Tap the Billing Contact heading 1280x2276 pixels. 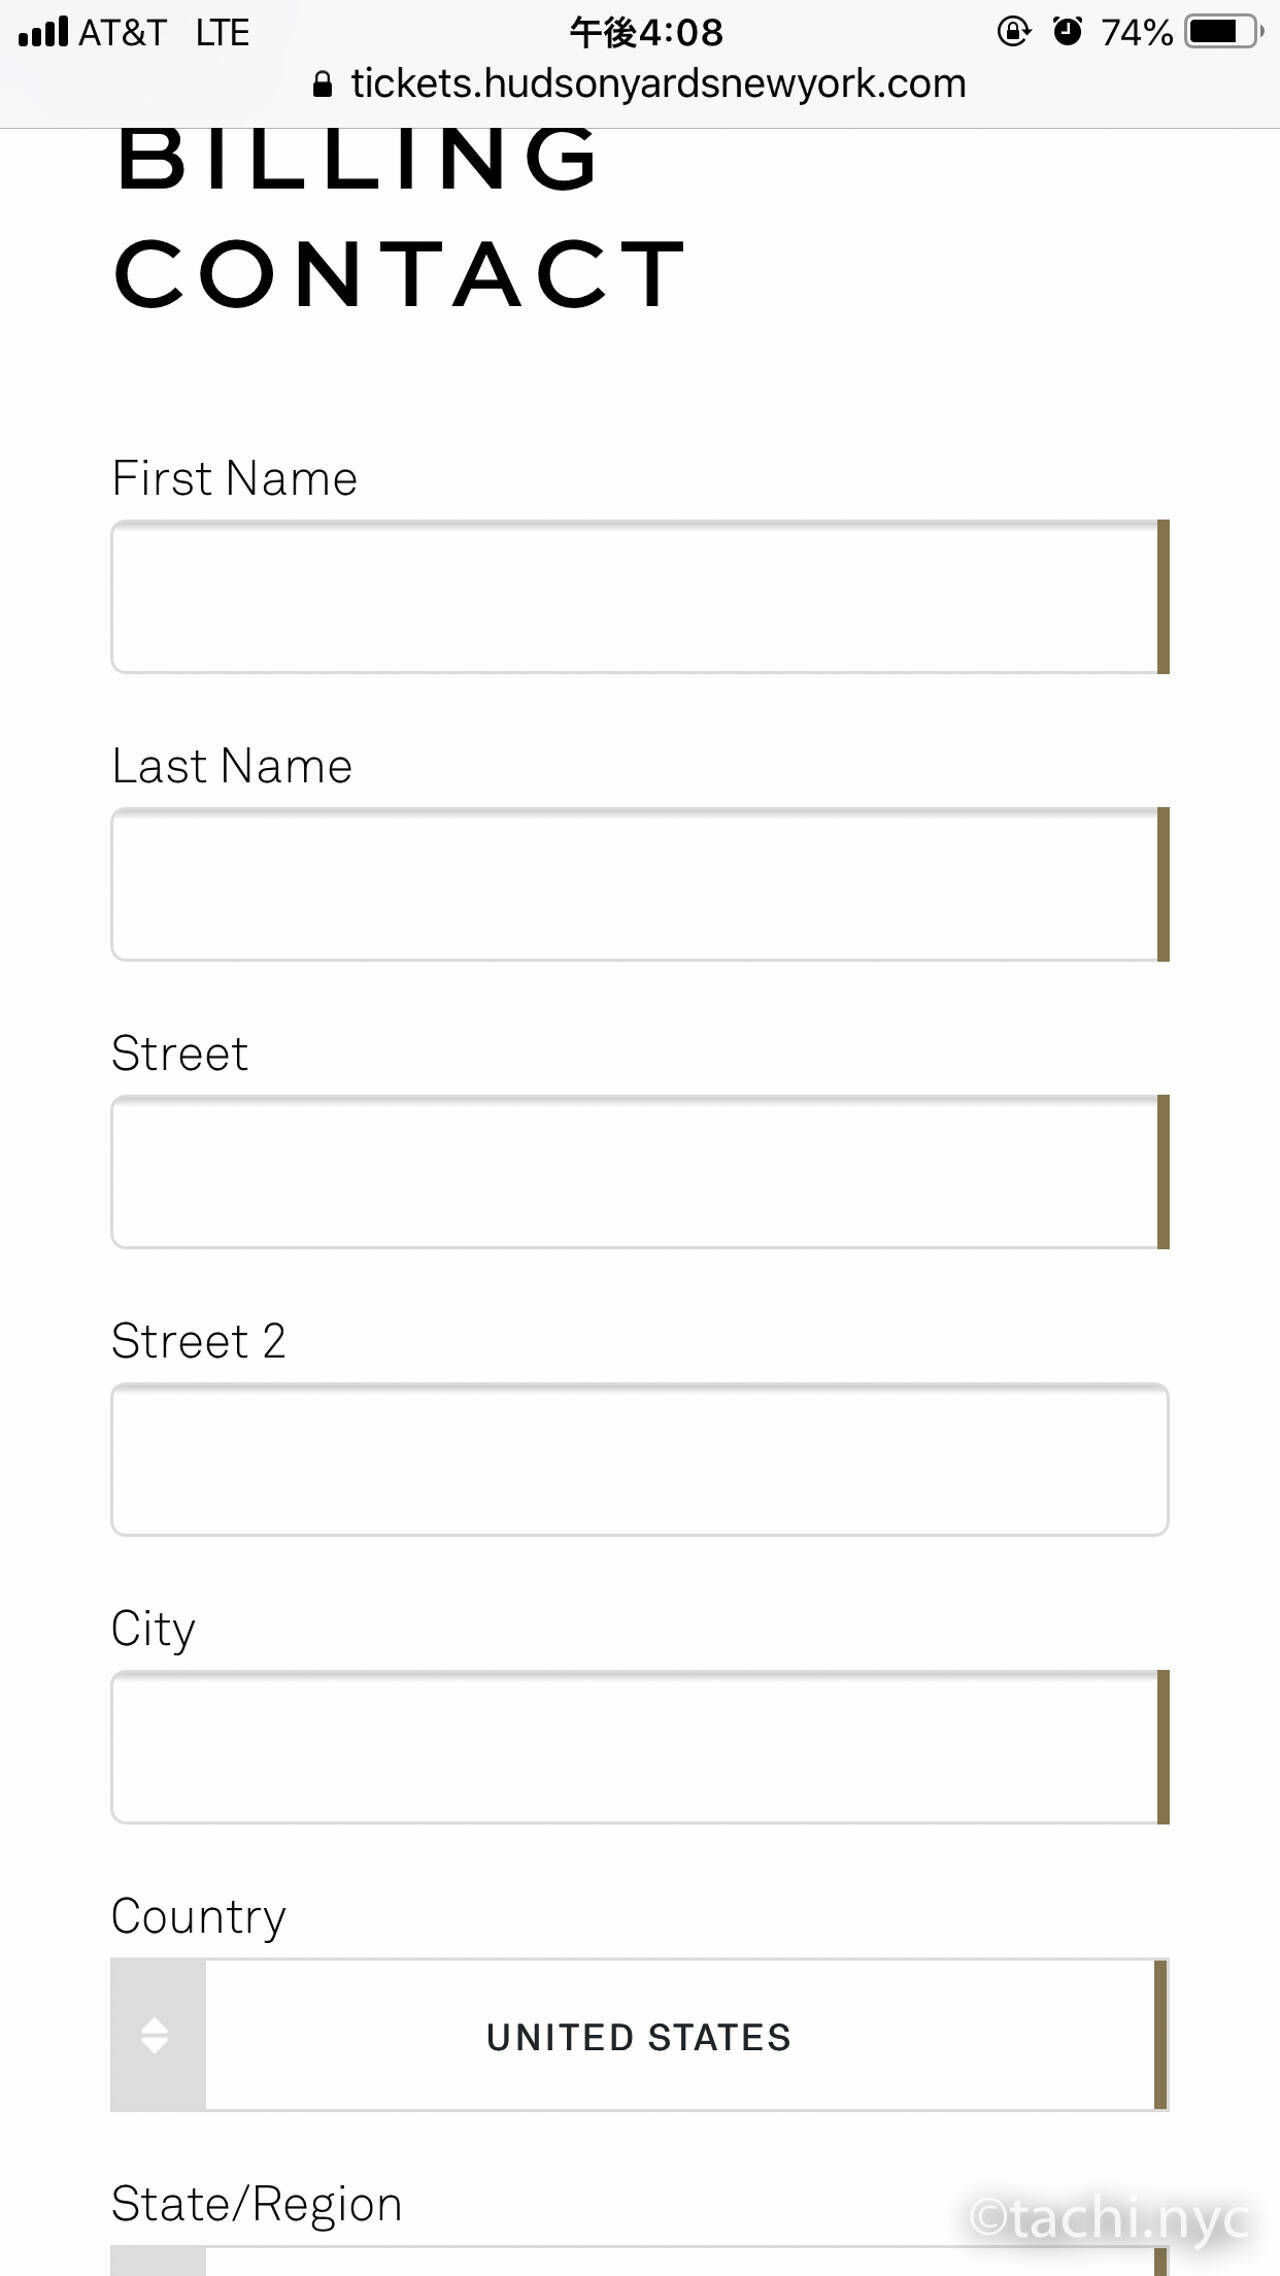400,215
